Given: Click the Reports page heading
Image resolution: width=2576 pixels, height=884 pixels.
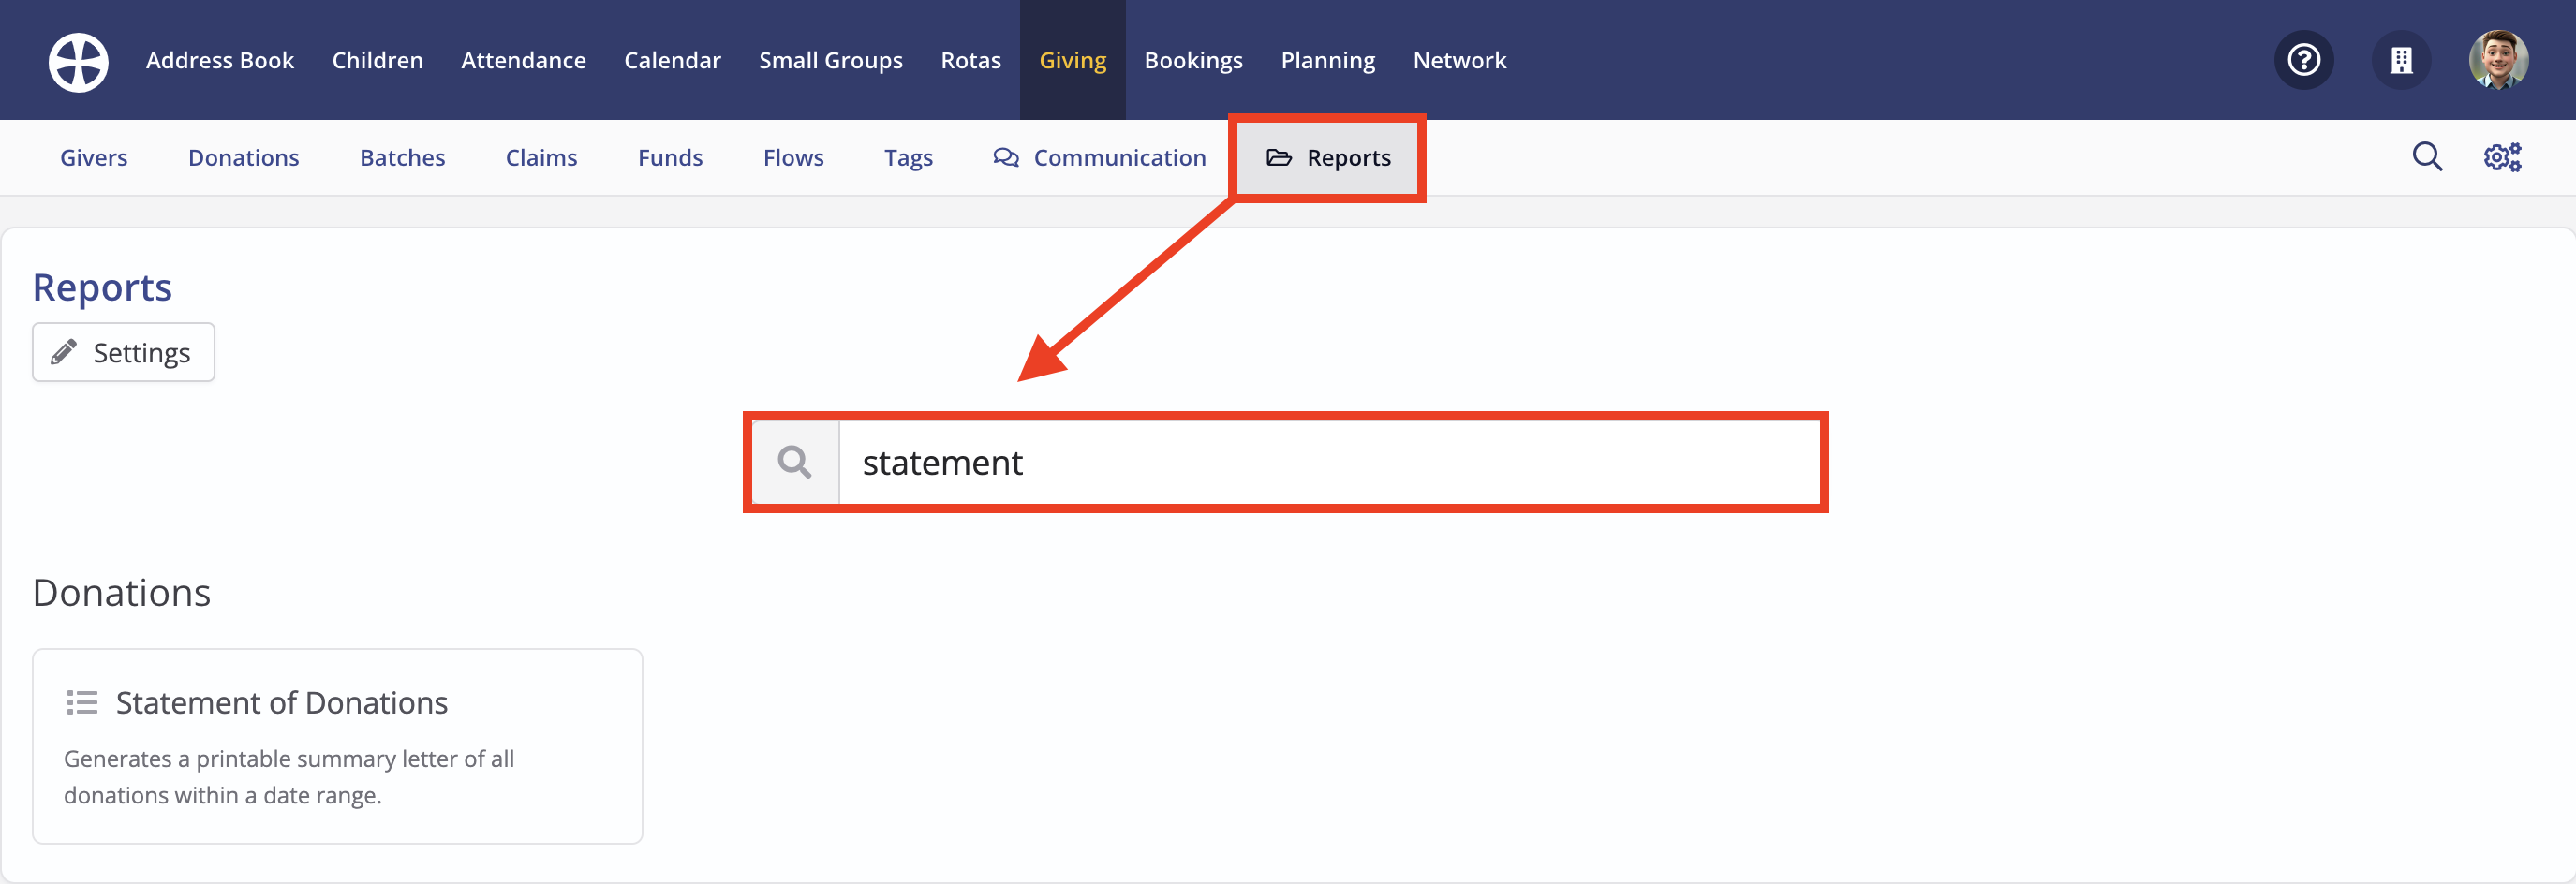Looking at the screenshot, I should (x=102, y=288).
